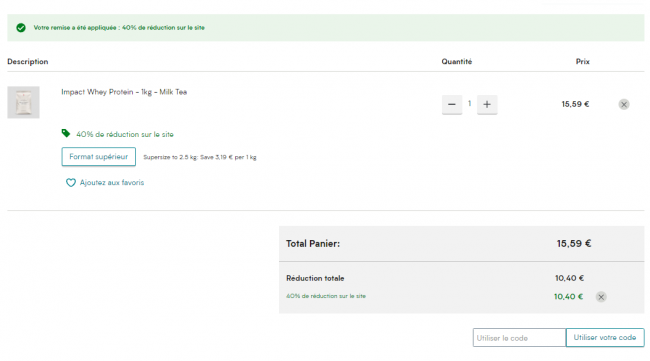650x361 pixels.
Task: Increase quantity with the plus button
Action: pos(487,104)
